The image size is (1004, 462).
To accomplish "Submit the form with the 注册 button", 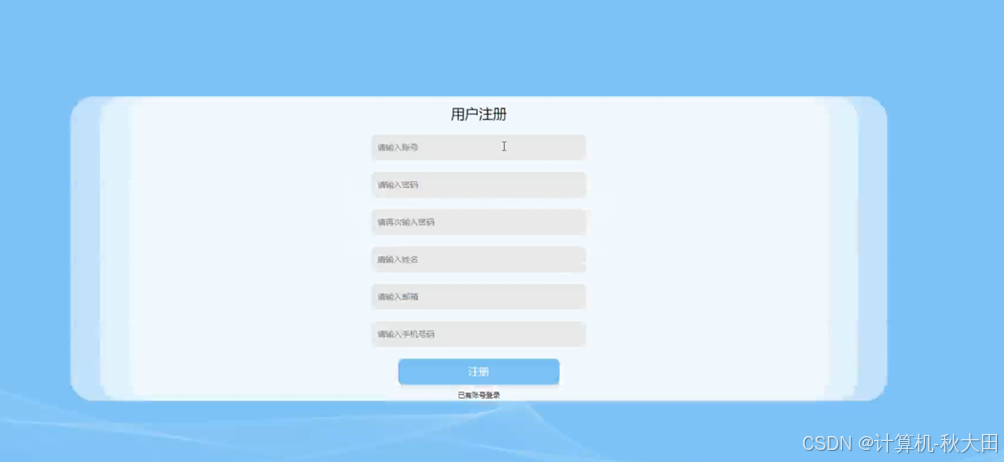I will (x=479, y=372).
